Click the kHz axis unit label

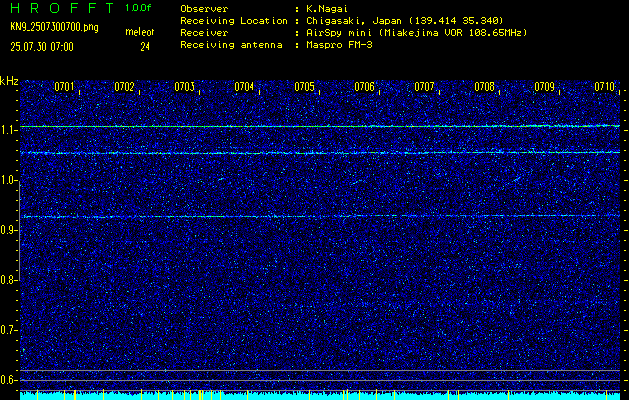point(9,81)
